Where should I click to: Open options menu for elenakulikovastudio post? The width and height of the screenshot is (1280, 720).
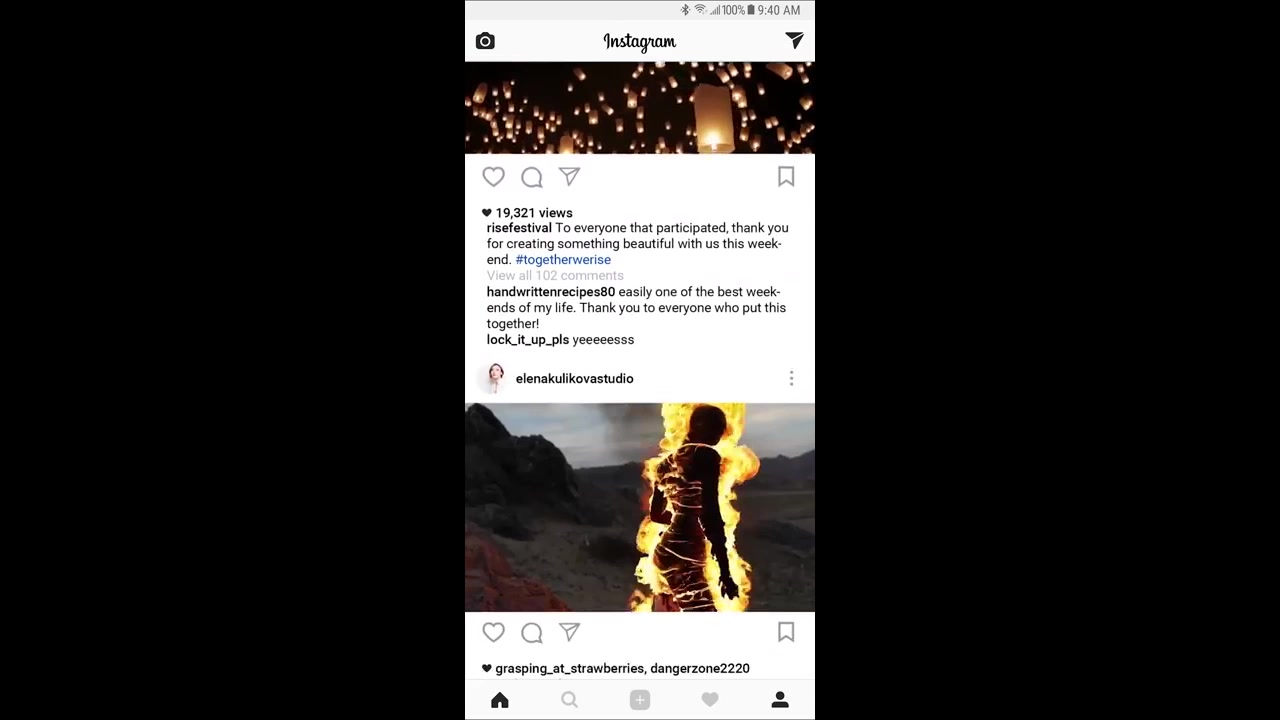pos(791,378)
